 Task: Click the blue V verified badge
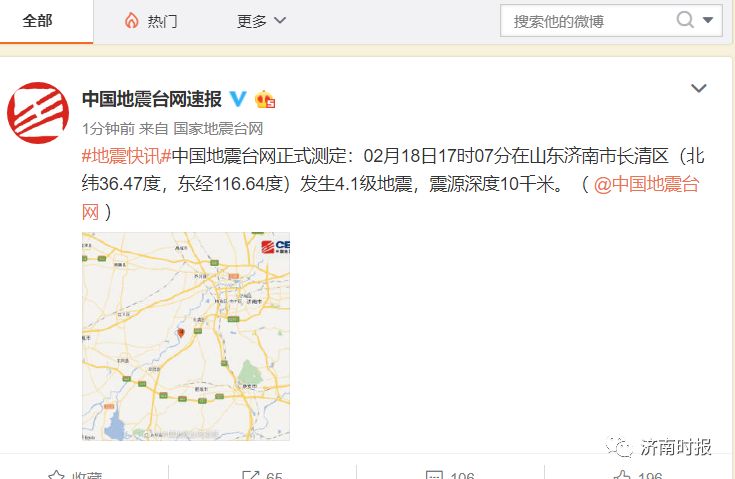tap(238, 99)
